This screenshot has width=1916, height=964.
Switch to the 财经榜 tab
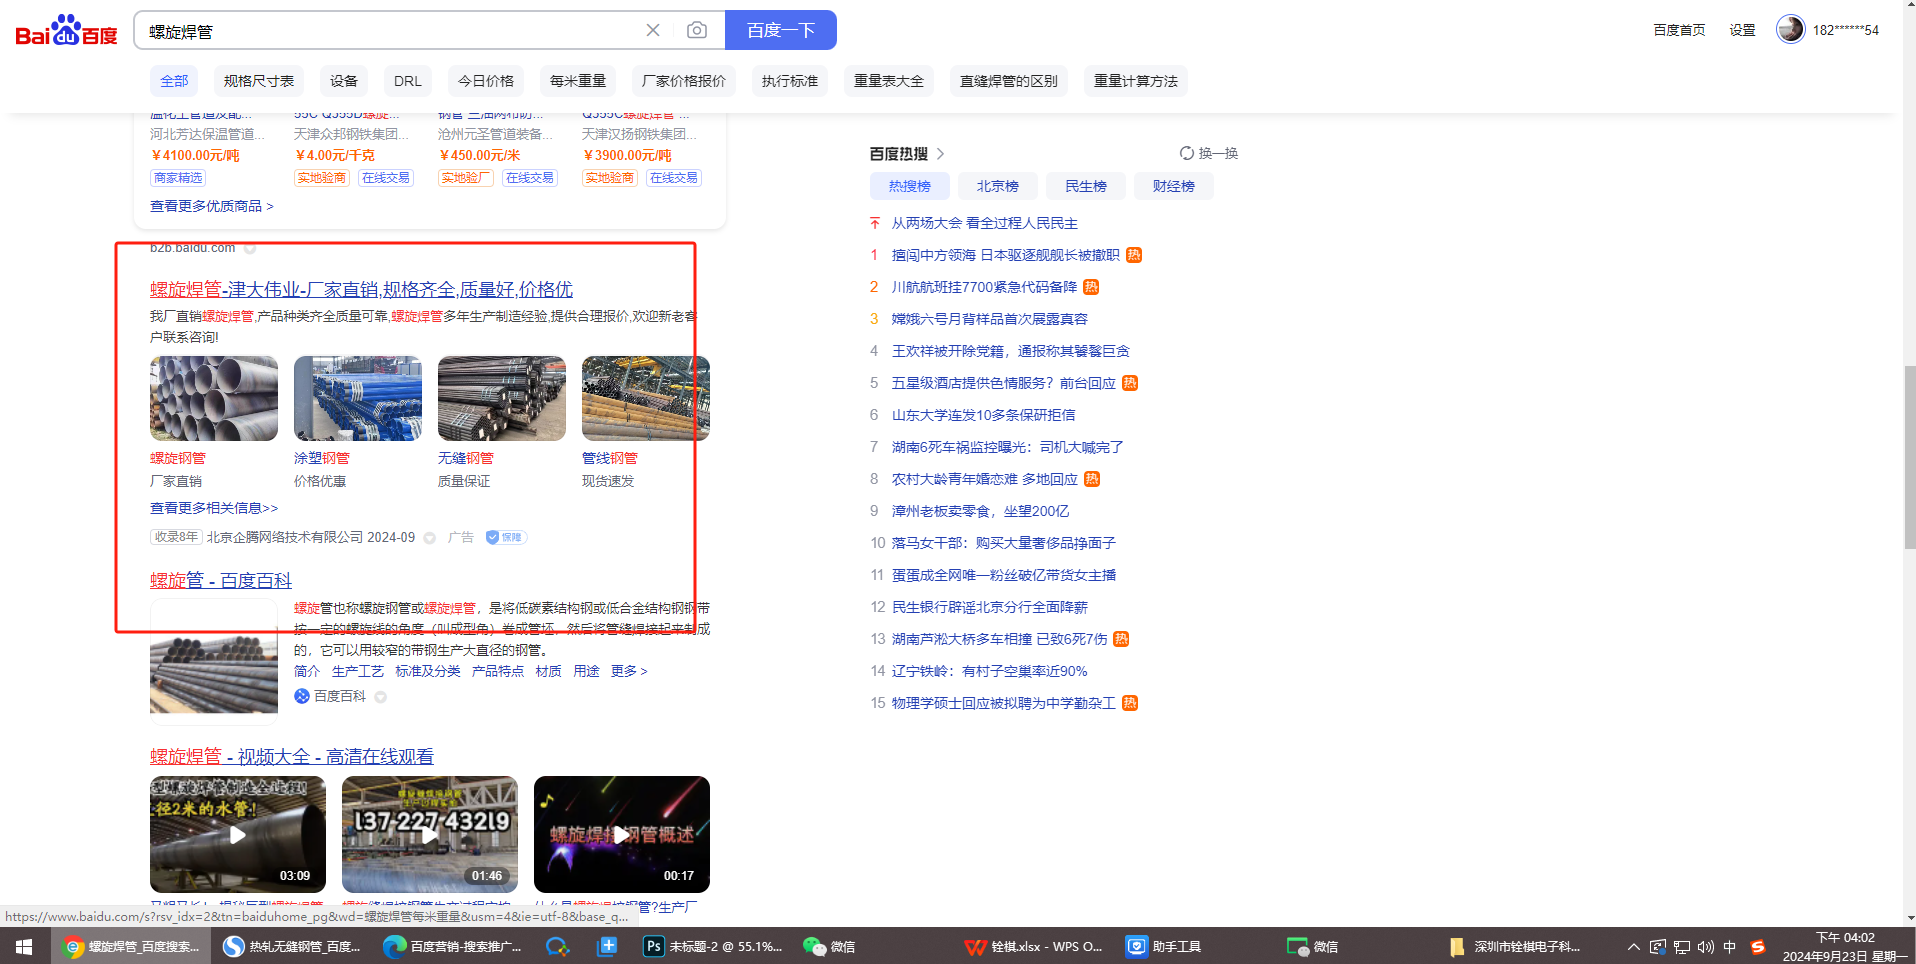(x=1173, y=186)
